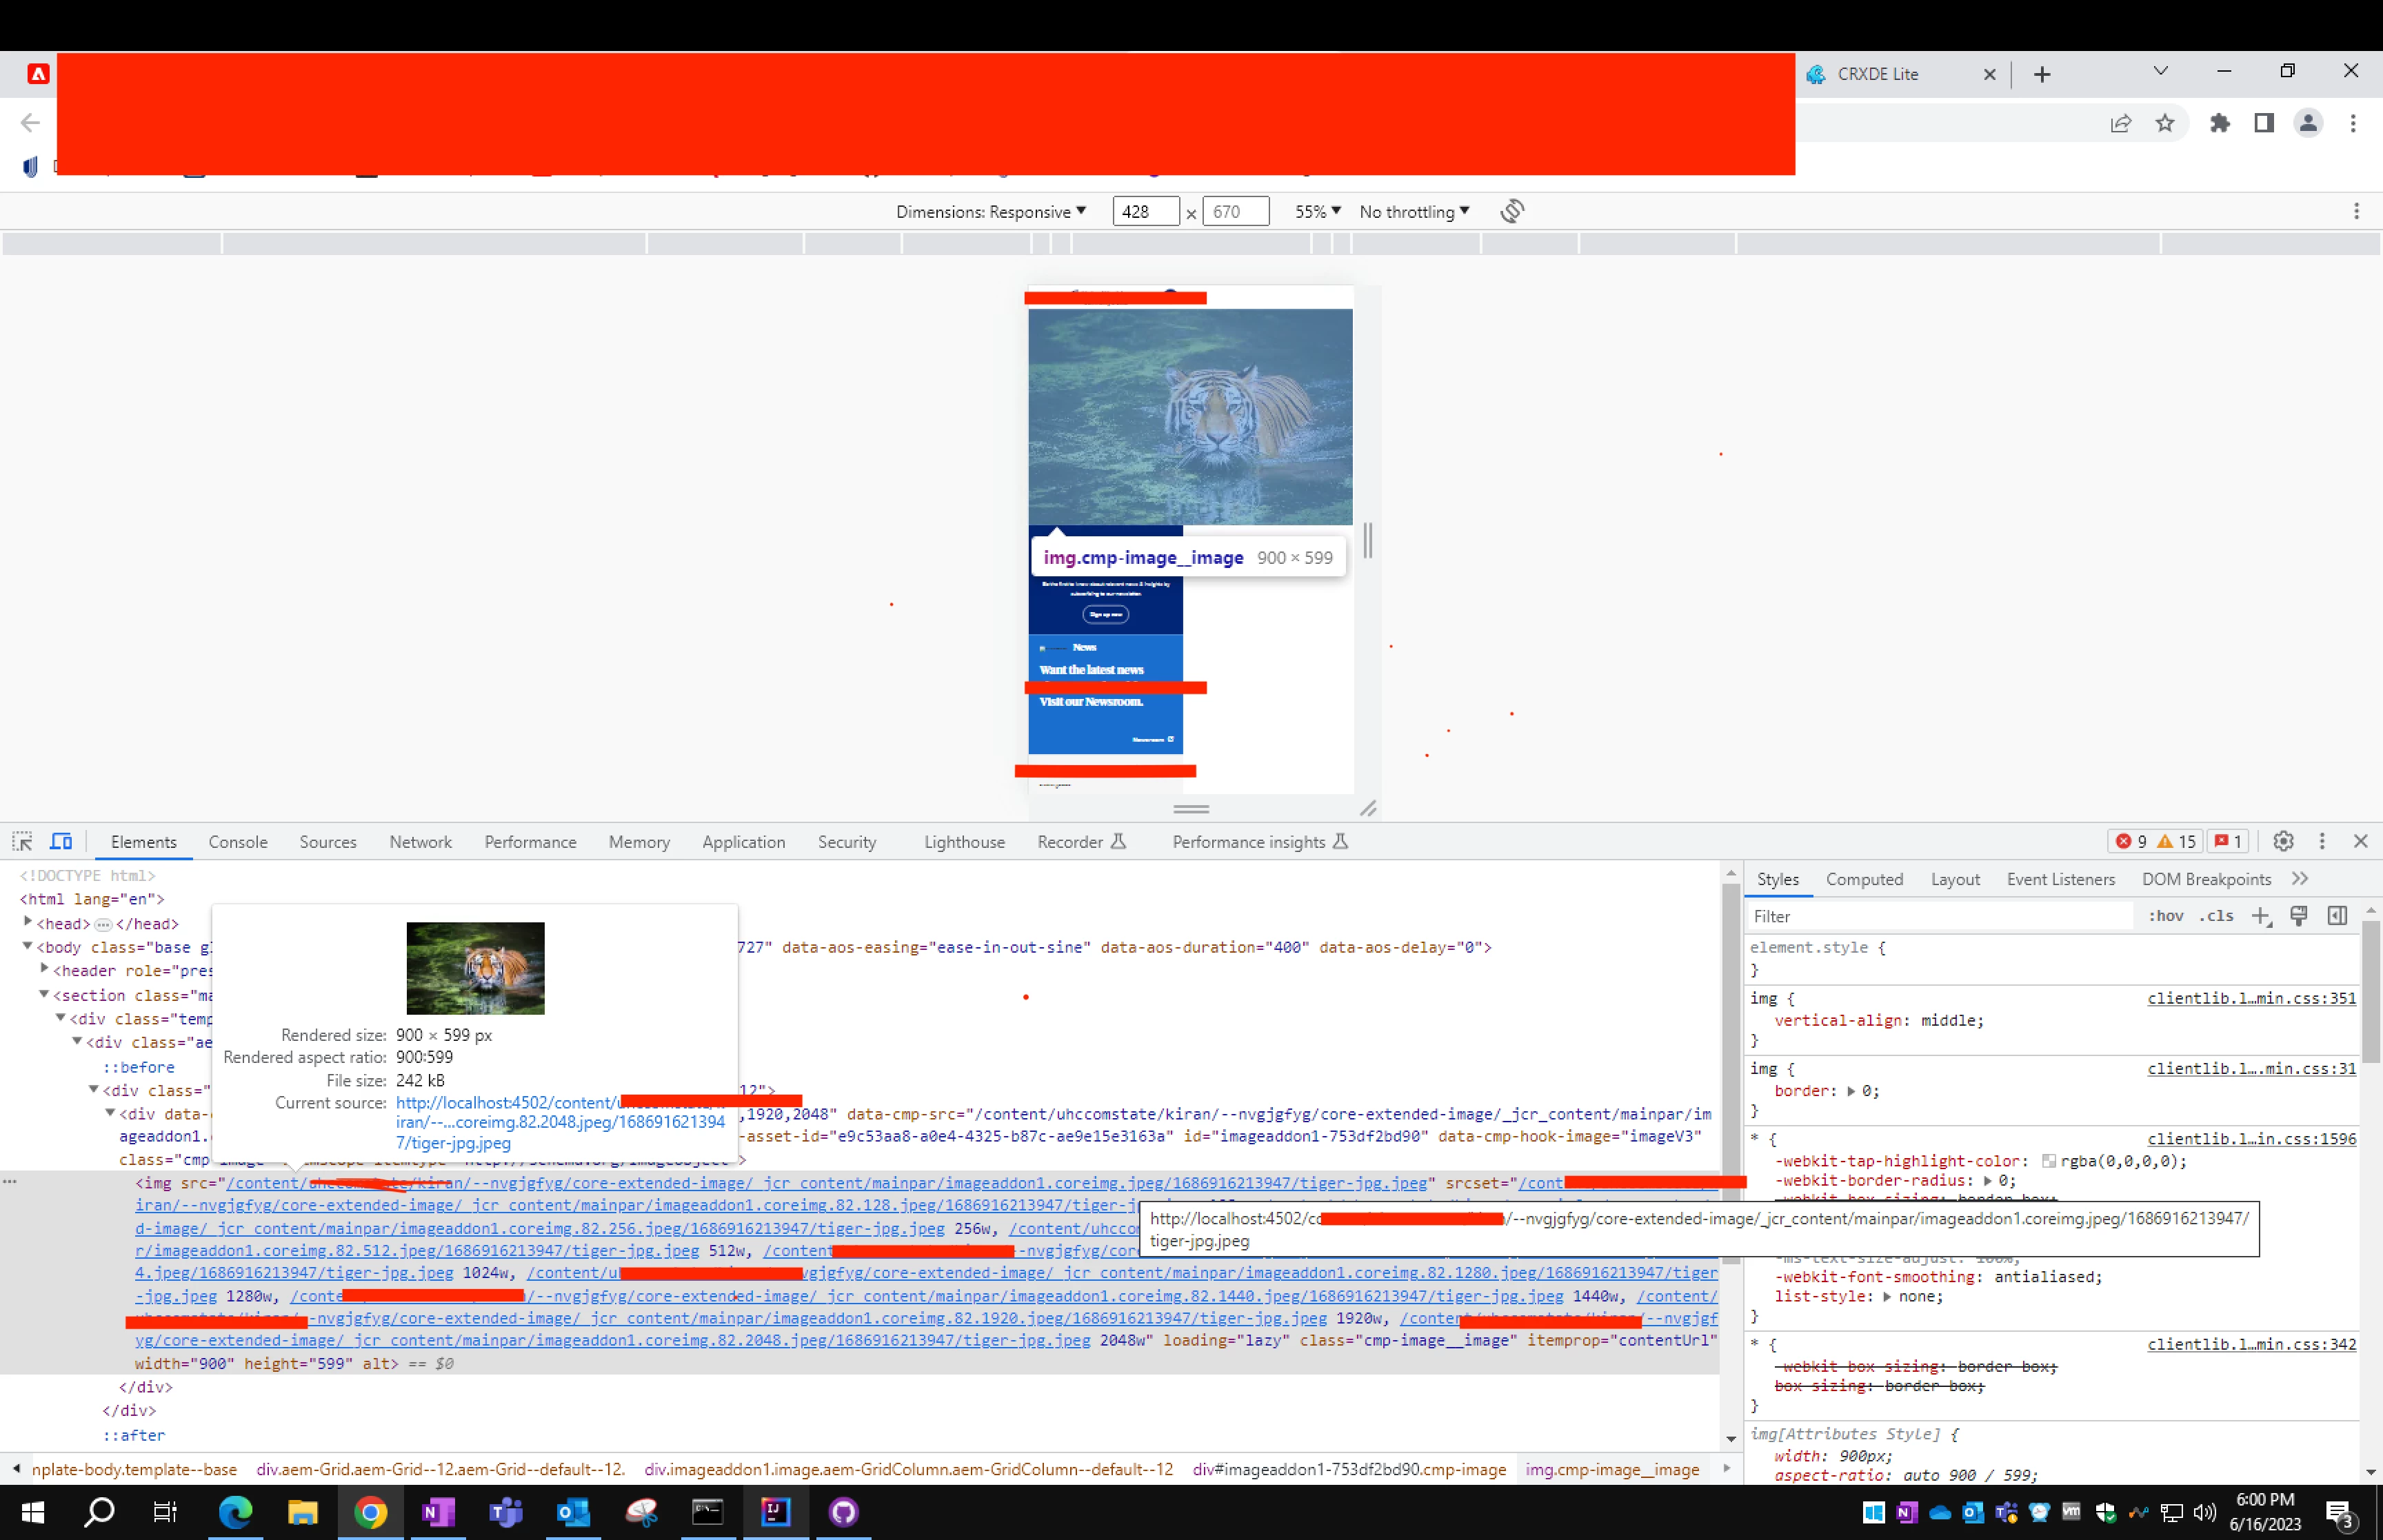The image size is (2383, 1540).
Task: Open the Dimensions: Responsive dropdown
Action: coord(990,212)
